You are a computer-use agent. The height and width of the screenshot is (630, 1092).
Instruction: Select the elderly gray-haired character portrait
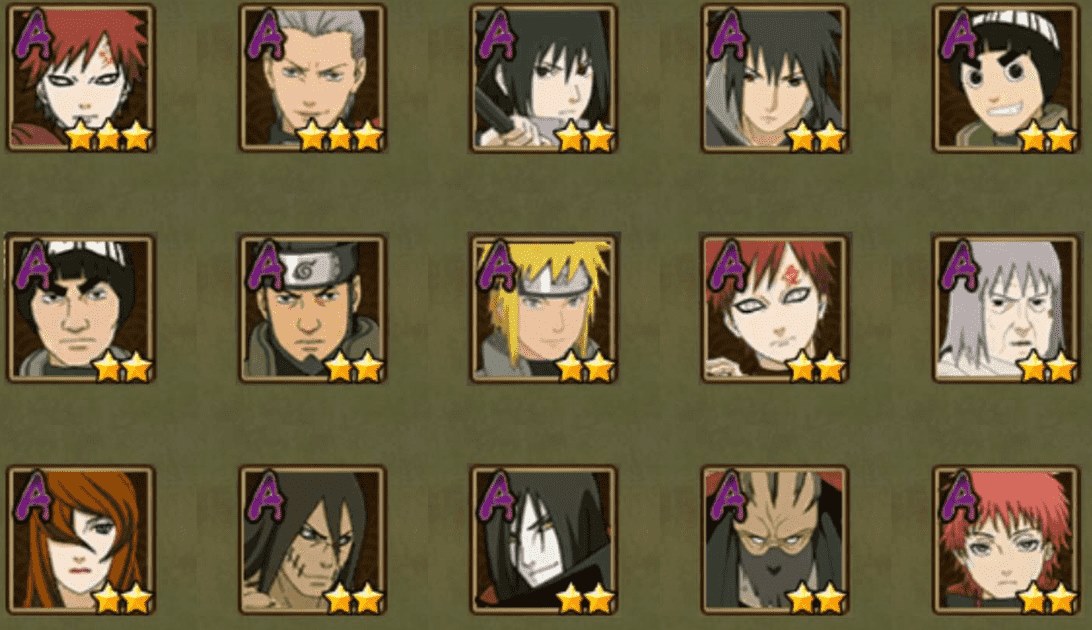coord(1006,308)
